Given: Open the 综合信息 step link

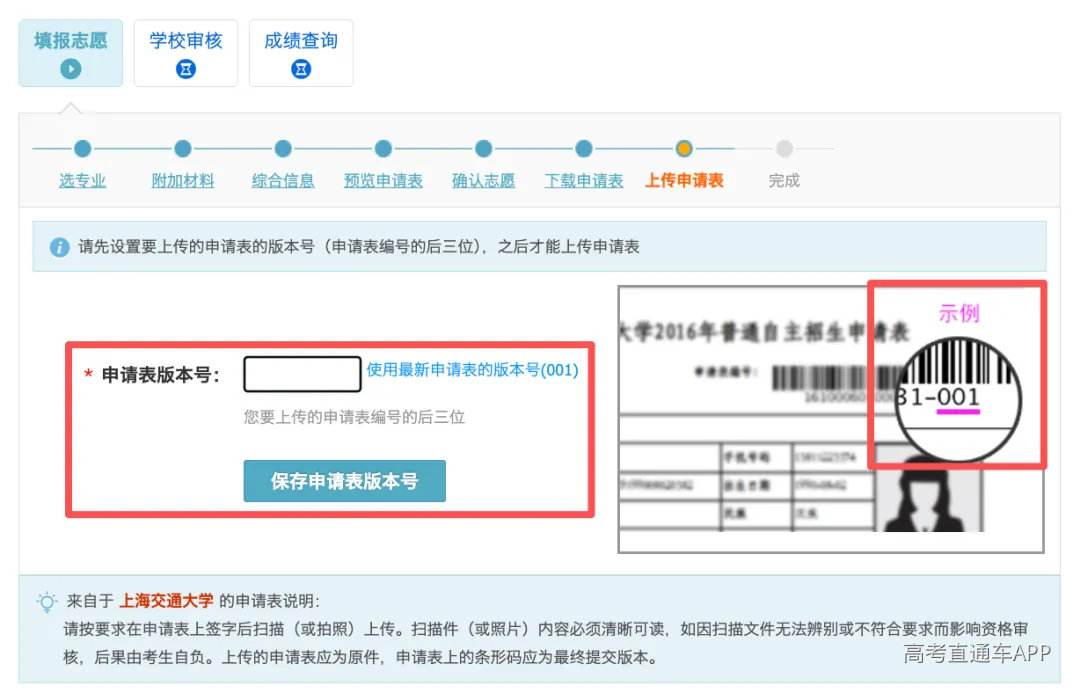Looking at the screenshot, I should click(x=282, y=180).
